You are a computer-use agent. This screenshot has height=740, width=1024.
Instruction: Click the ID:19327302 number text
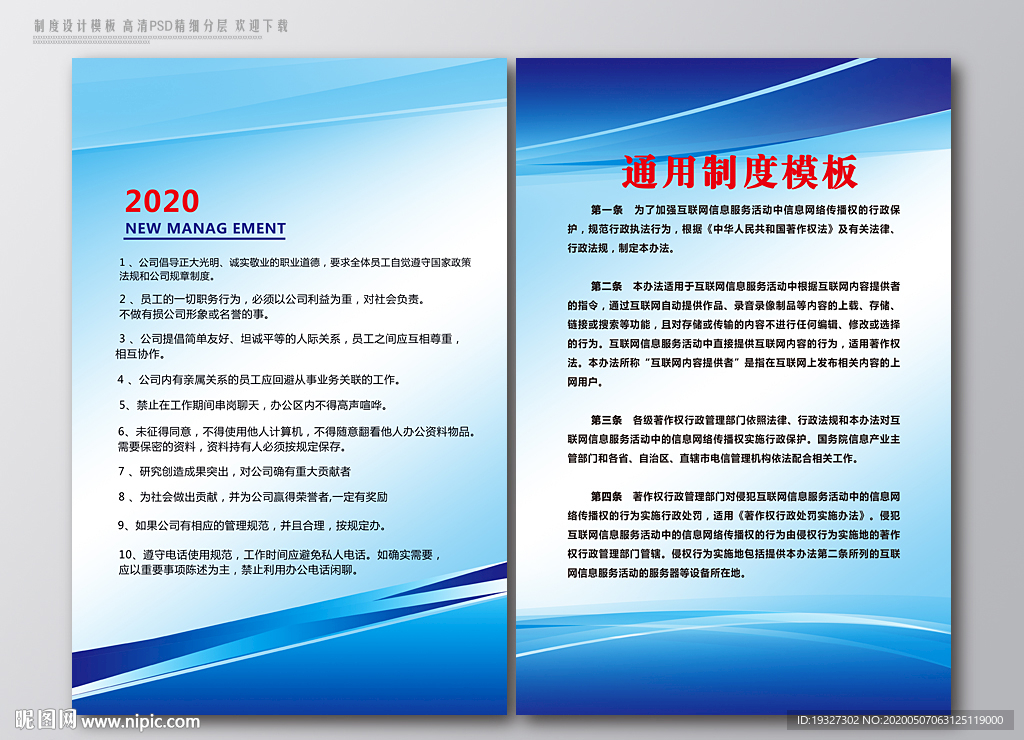[x=827, y=720]
